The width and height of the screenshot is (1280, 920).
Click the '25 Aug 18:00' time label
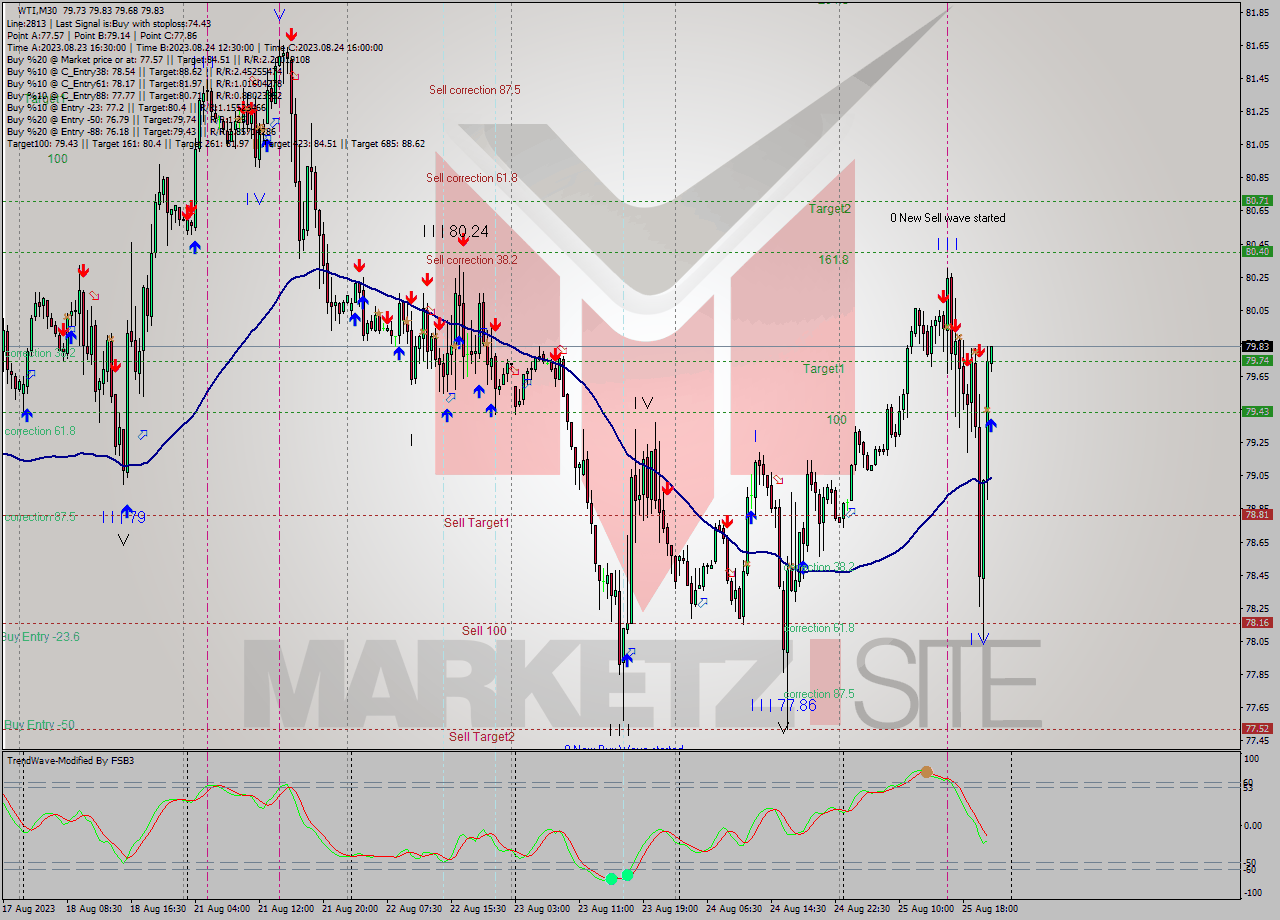pyautogui.click(x=990, y=909)
